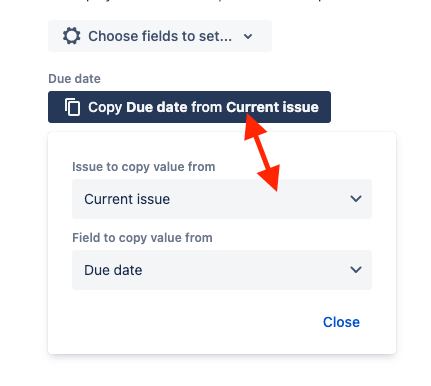Click the word Copy in the dark button

coord(105,108)
